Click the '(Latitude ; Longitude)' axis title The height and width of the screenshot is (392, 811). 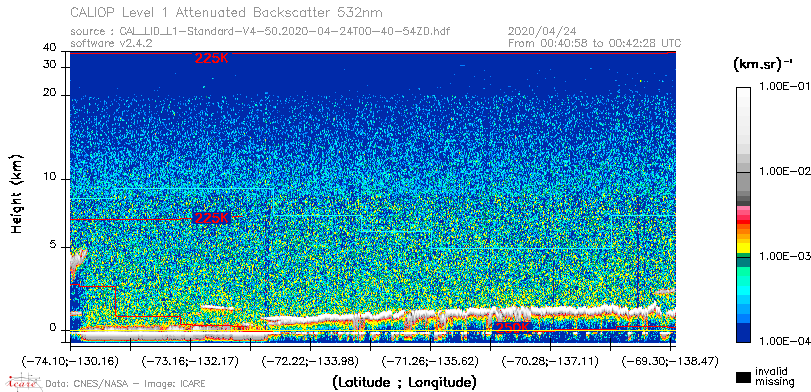404,383
